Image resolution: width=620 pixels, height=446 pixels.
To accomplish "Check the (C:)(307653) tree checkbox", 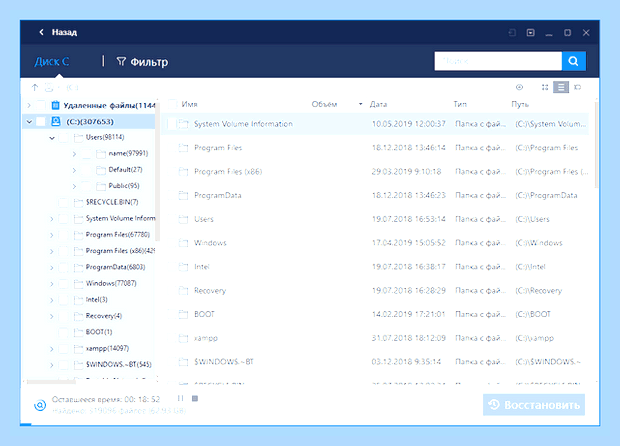I will tap(41, 121).
